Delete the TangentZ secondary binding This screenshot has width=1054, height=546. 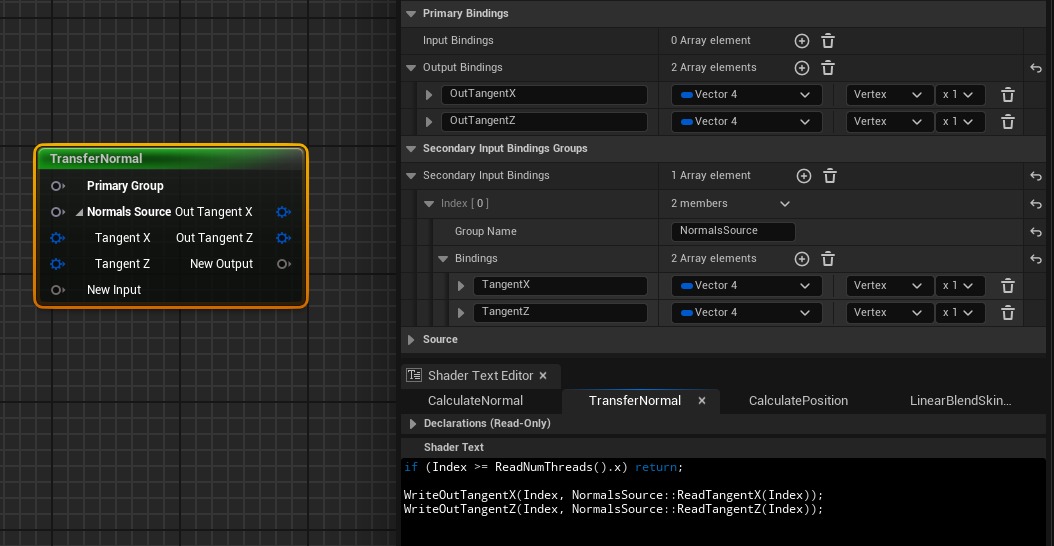pos(1008,313)
